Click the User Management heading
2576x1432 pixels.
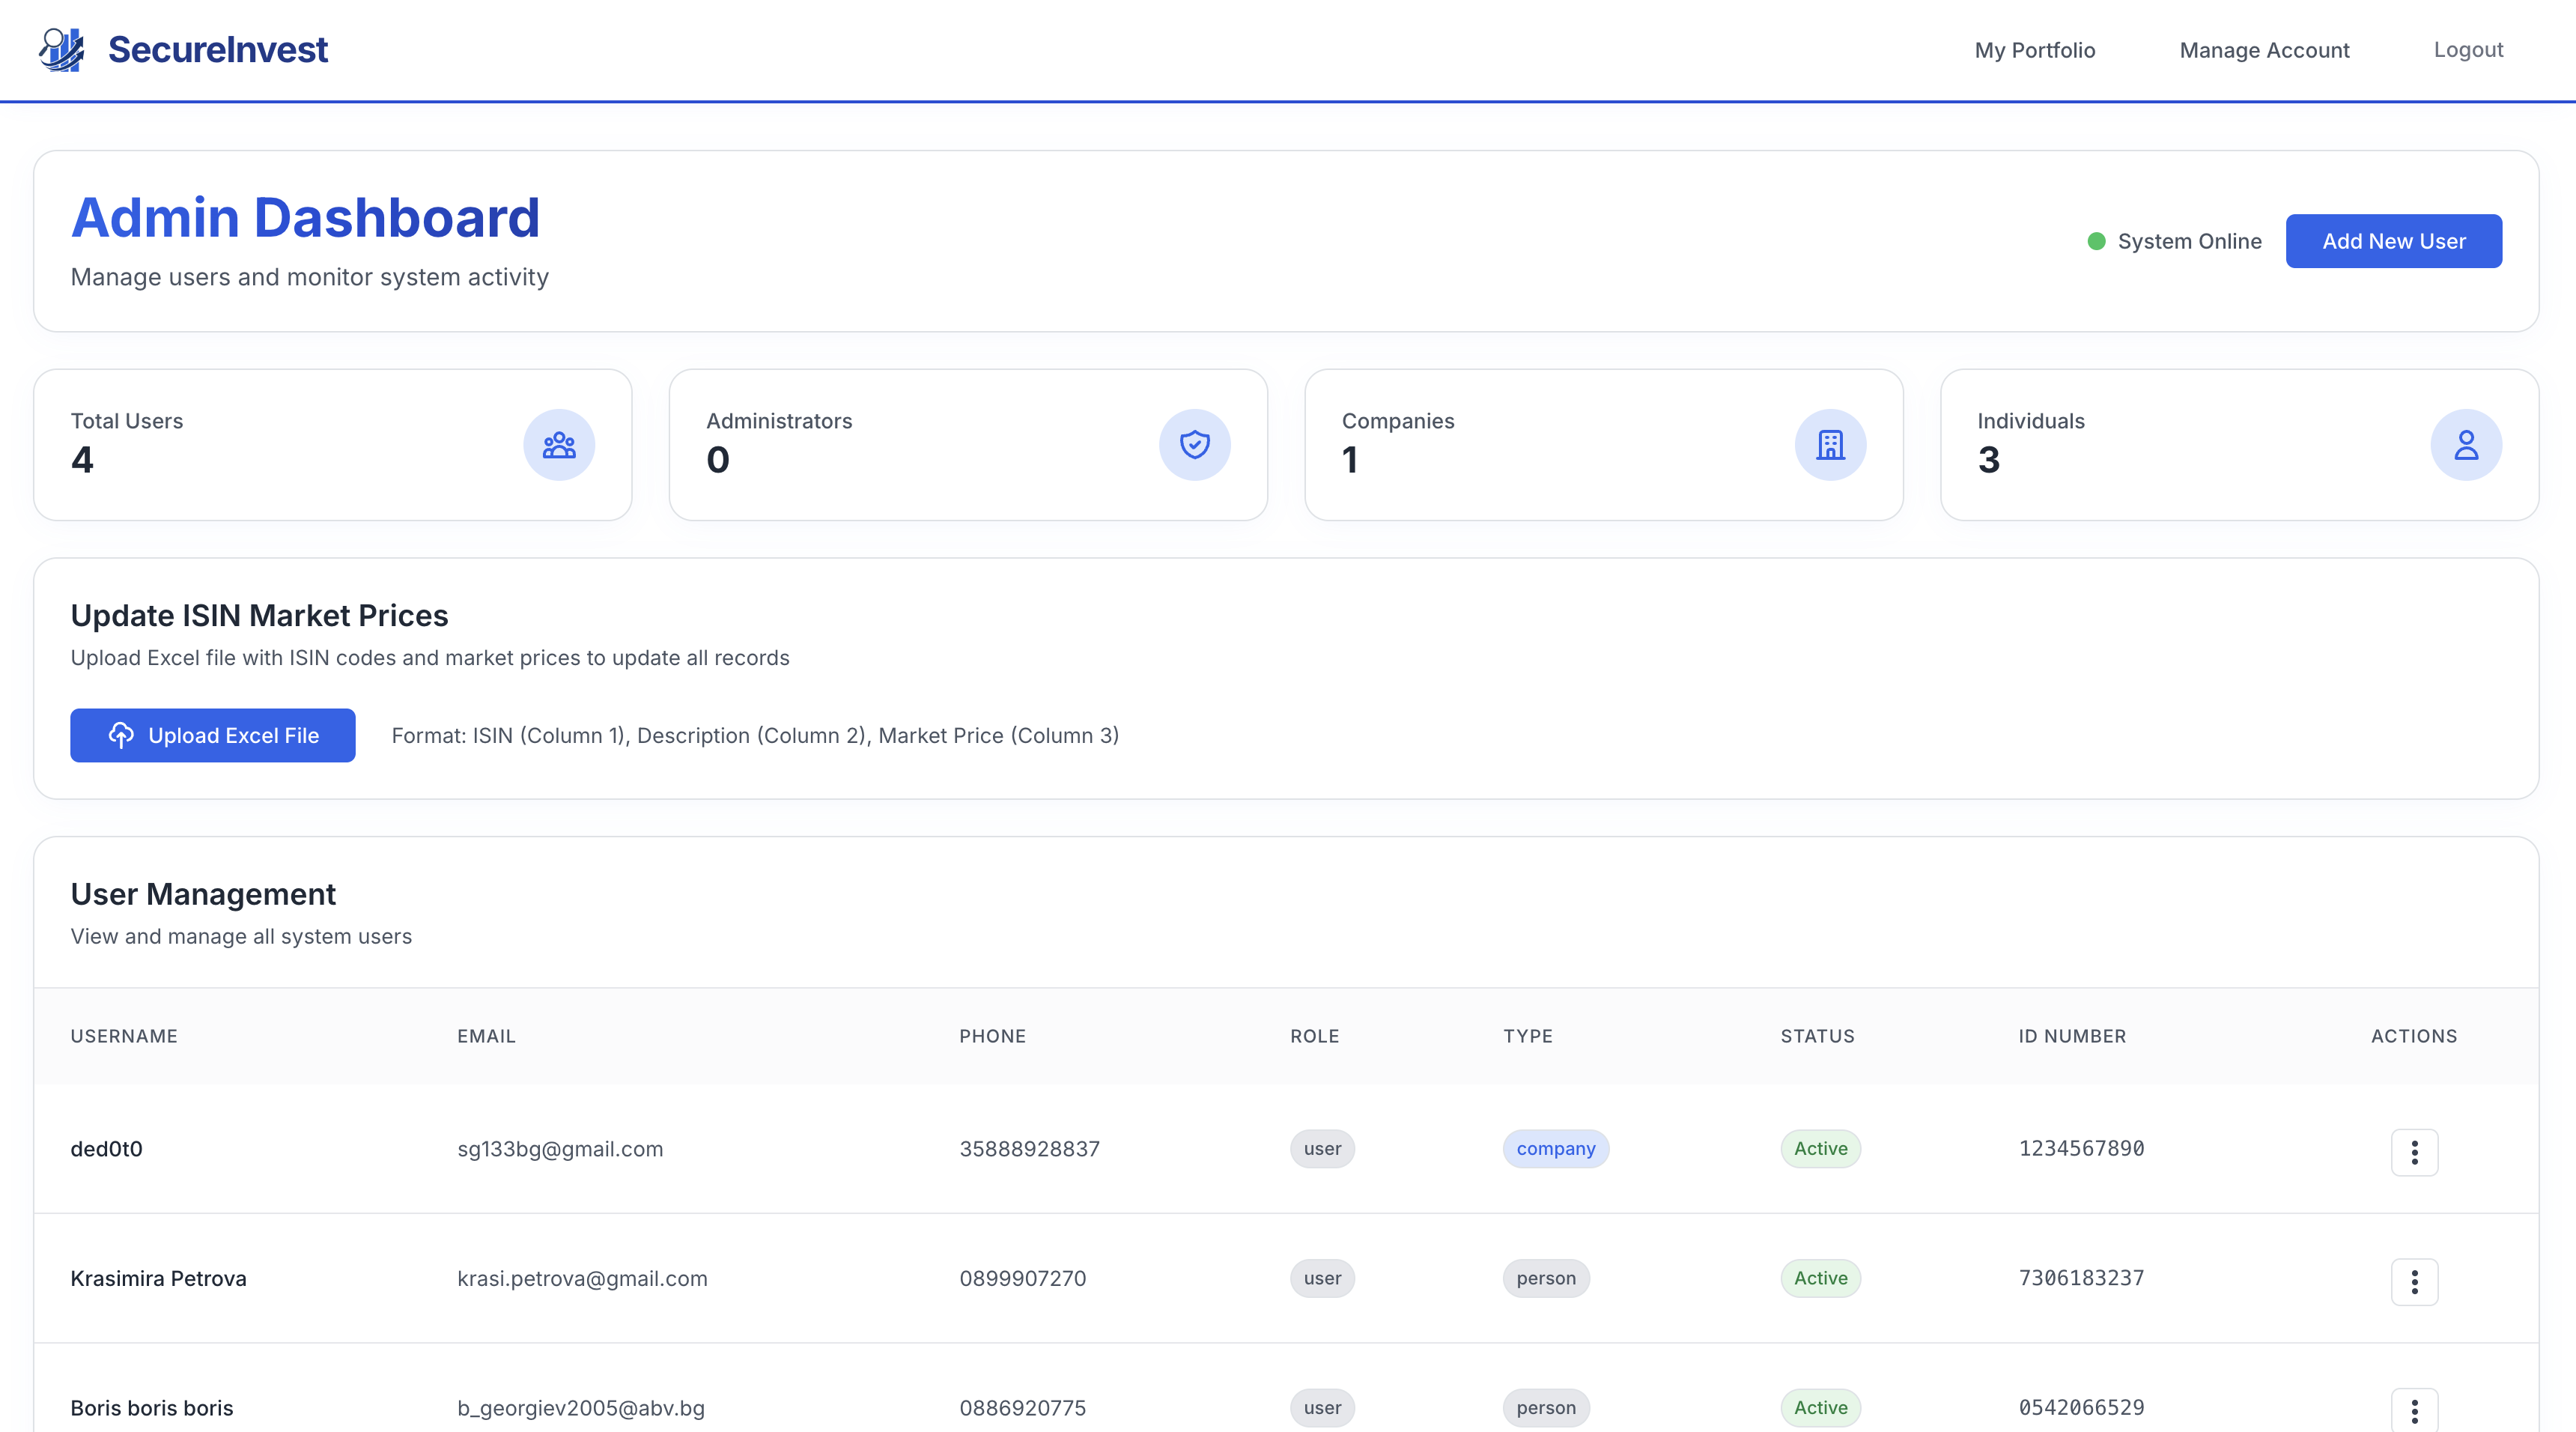[203, 894]
